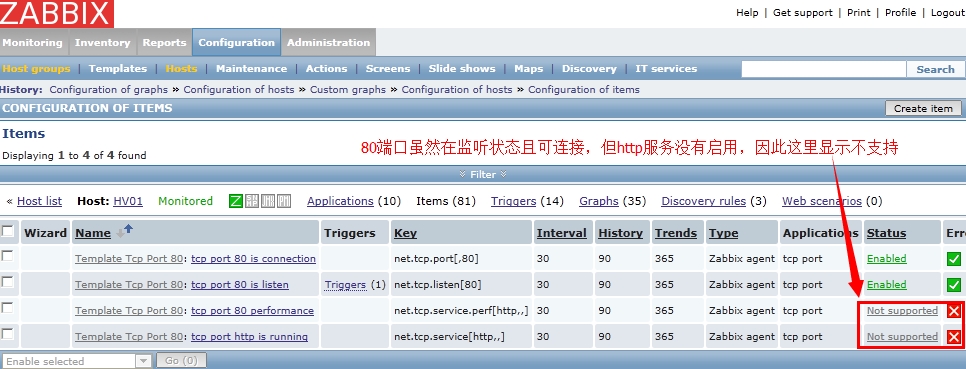
Task: Open item tcp port http is running
Action: 250,337
